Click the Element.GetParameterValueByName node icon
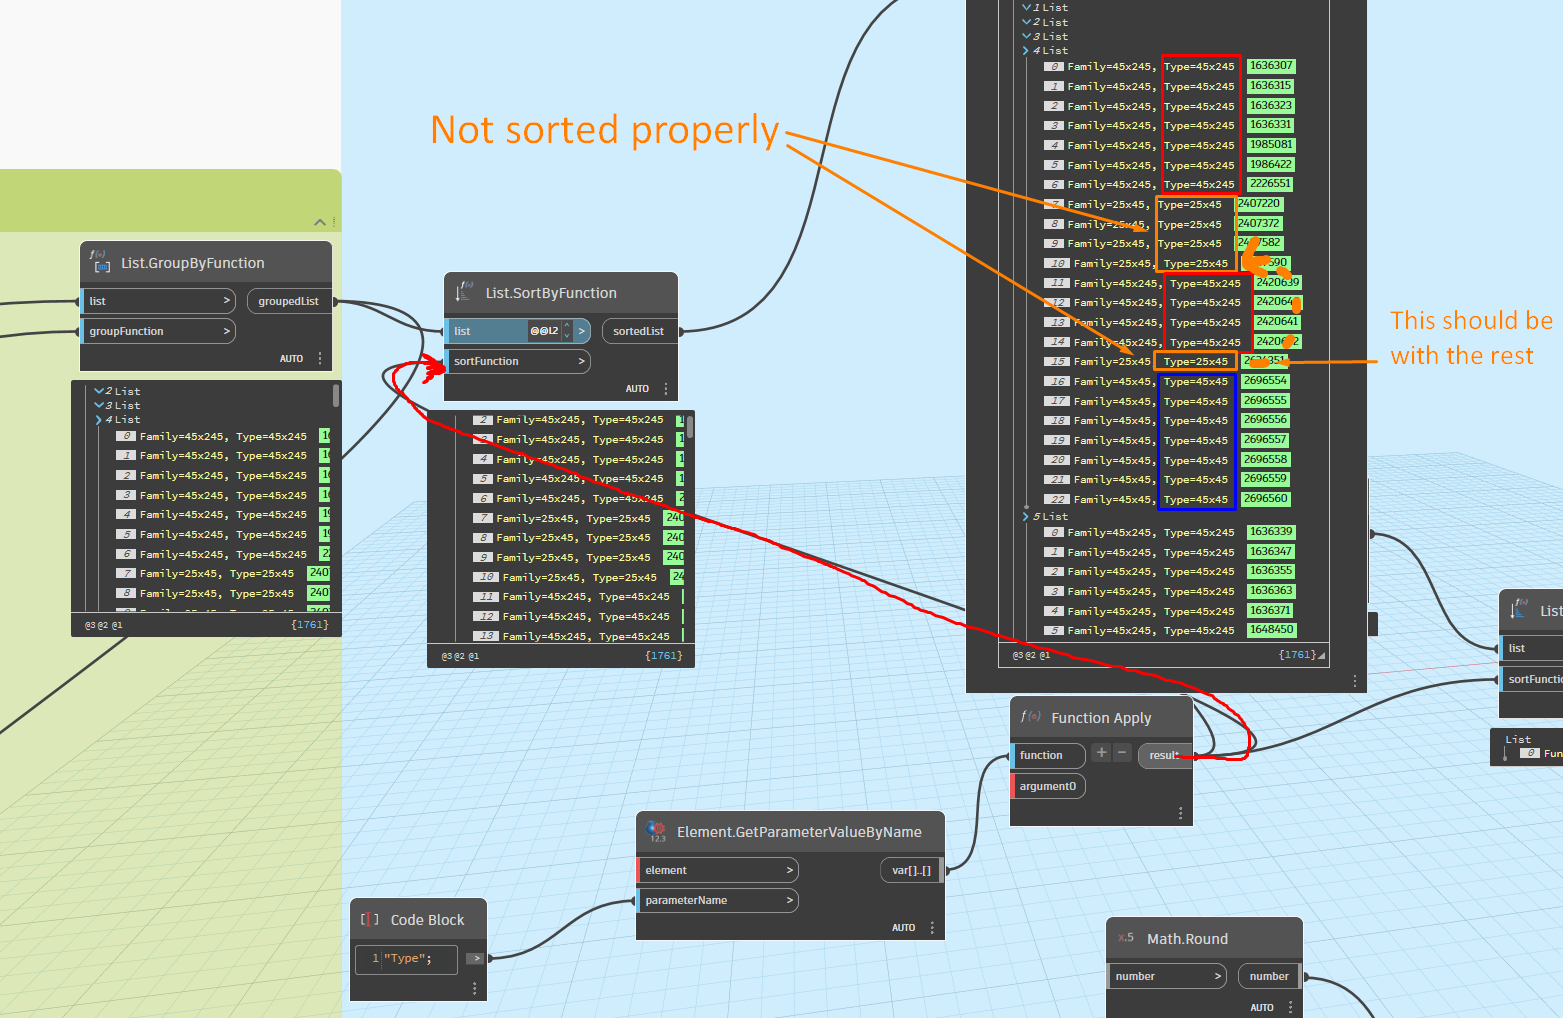Viewport: 1563px width, 1018px height. [656, 831]
